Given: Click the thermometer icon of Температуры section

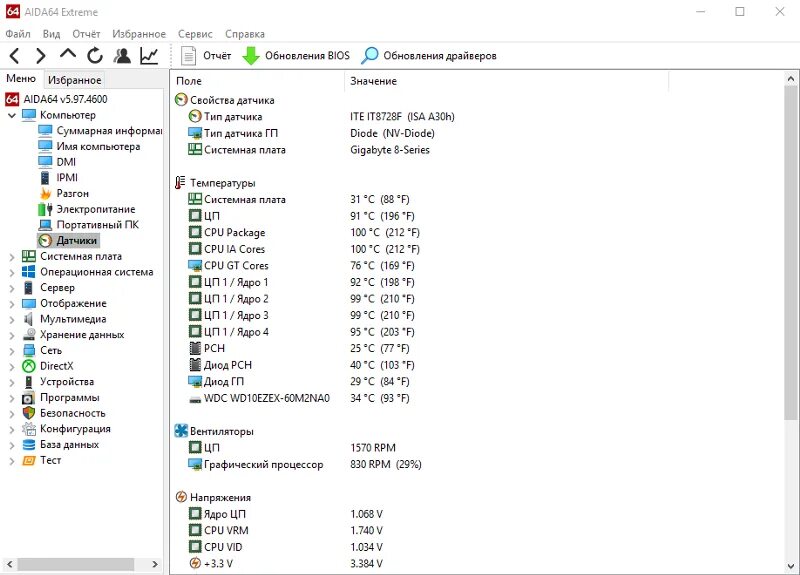Looking at the screenshot, I should 180,183.
